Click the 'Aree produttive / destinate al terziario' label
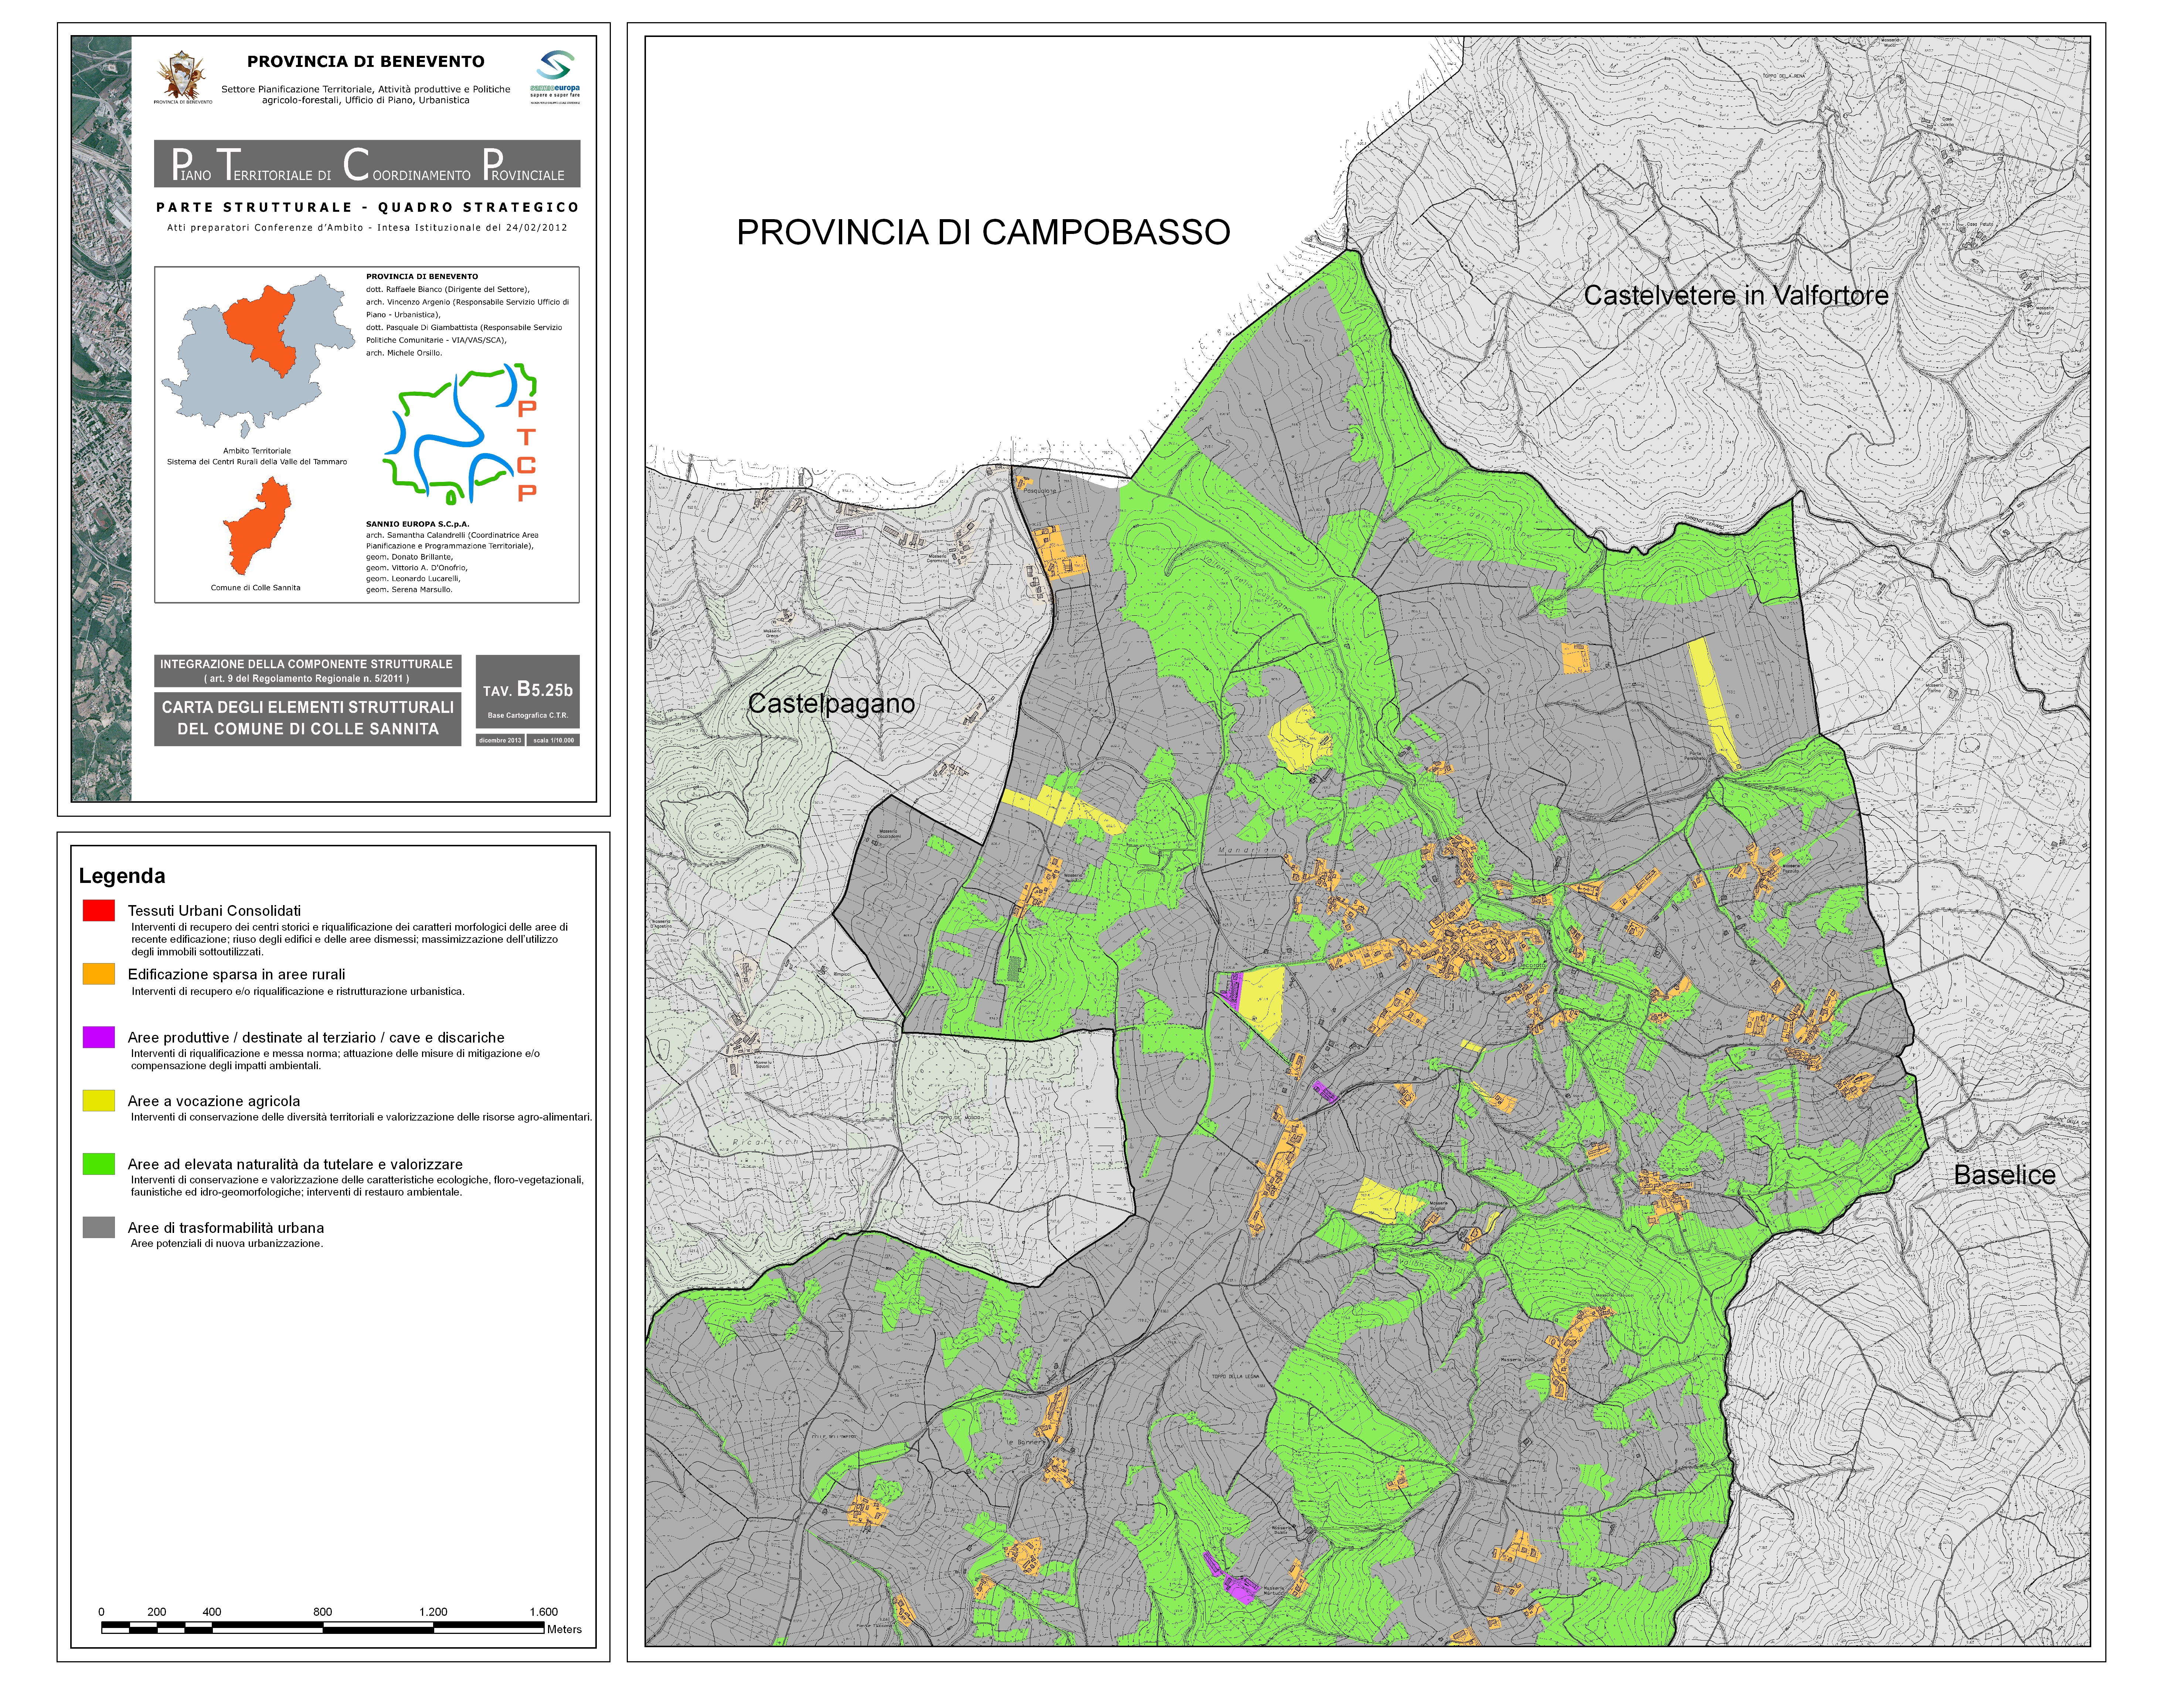The height and width of the screenshot is (1686, 2184). [316, 1038]
